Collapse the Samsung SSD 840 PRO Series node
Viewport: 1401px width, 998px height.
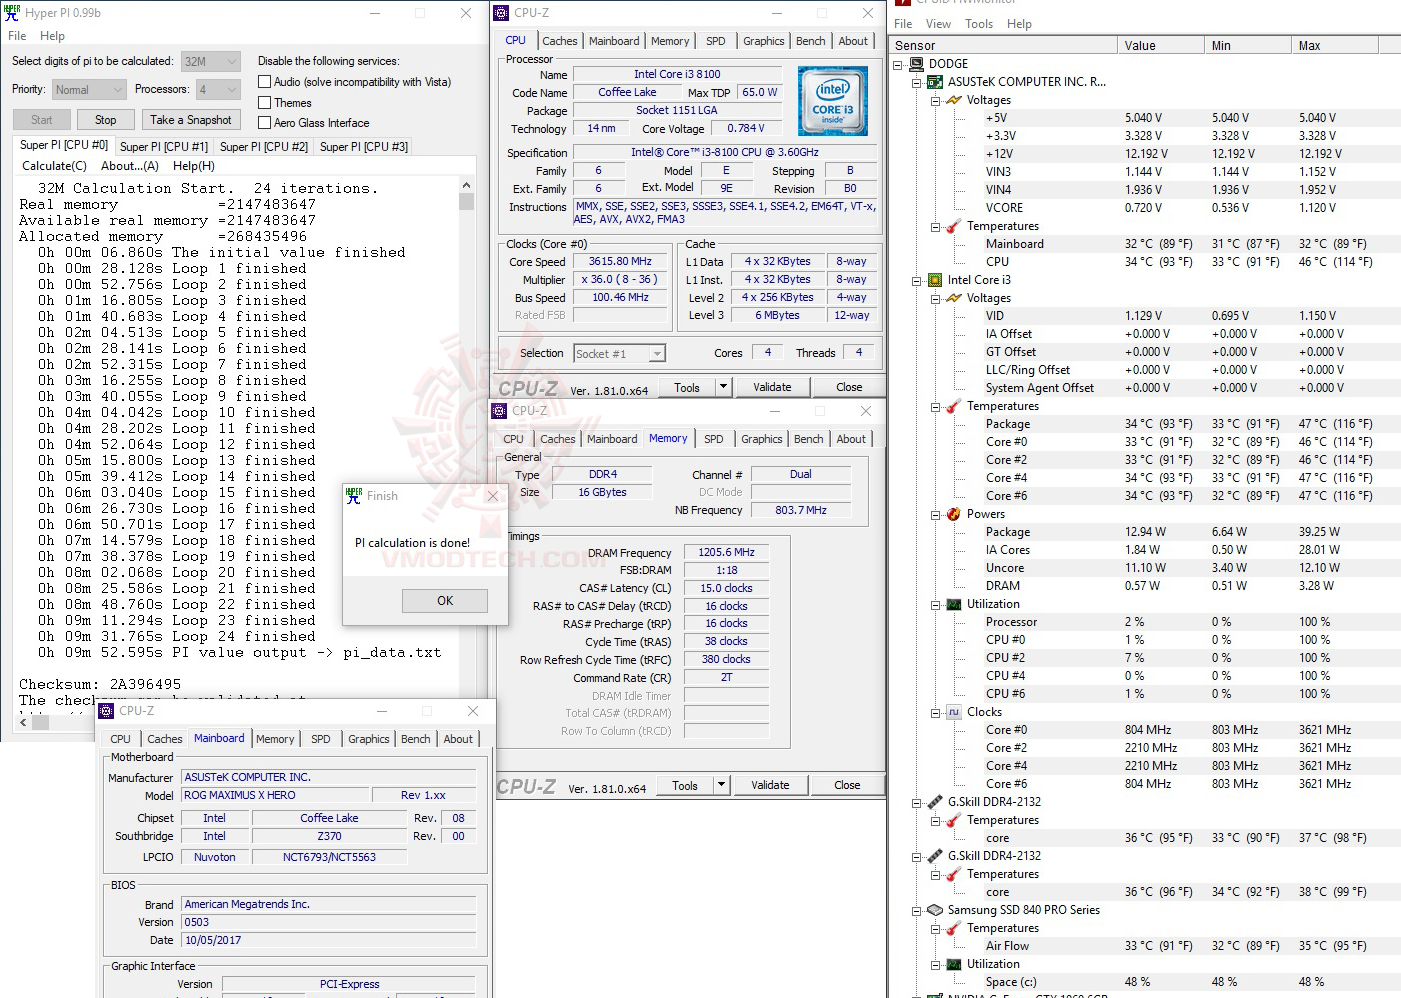(917, 910)
